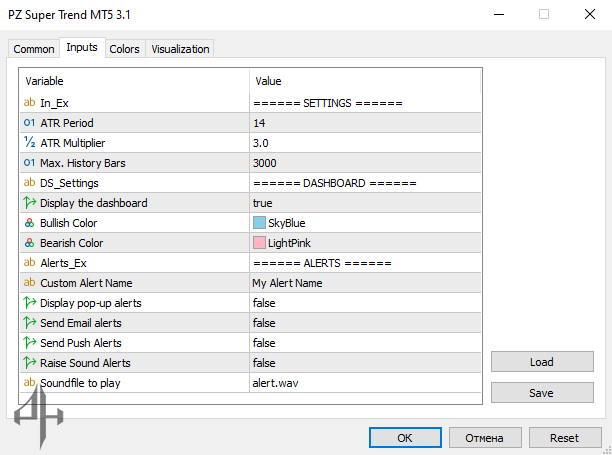This screenshot has width=612, height=455.
Task: Click the ====== ALERTS ====== value
Action: point(322,263)
